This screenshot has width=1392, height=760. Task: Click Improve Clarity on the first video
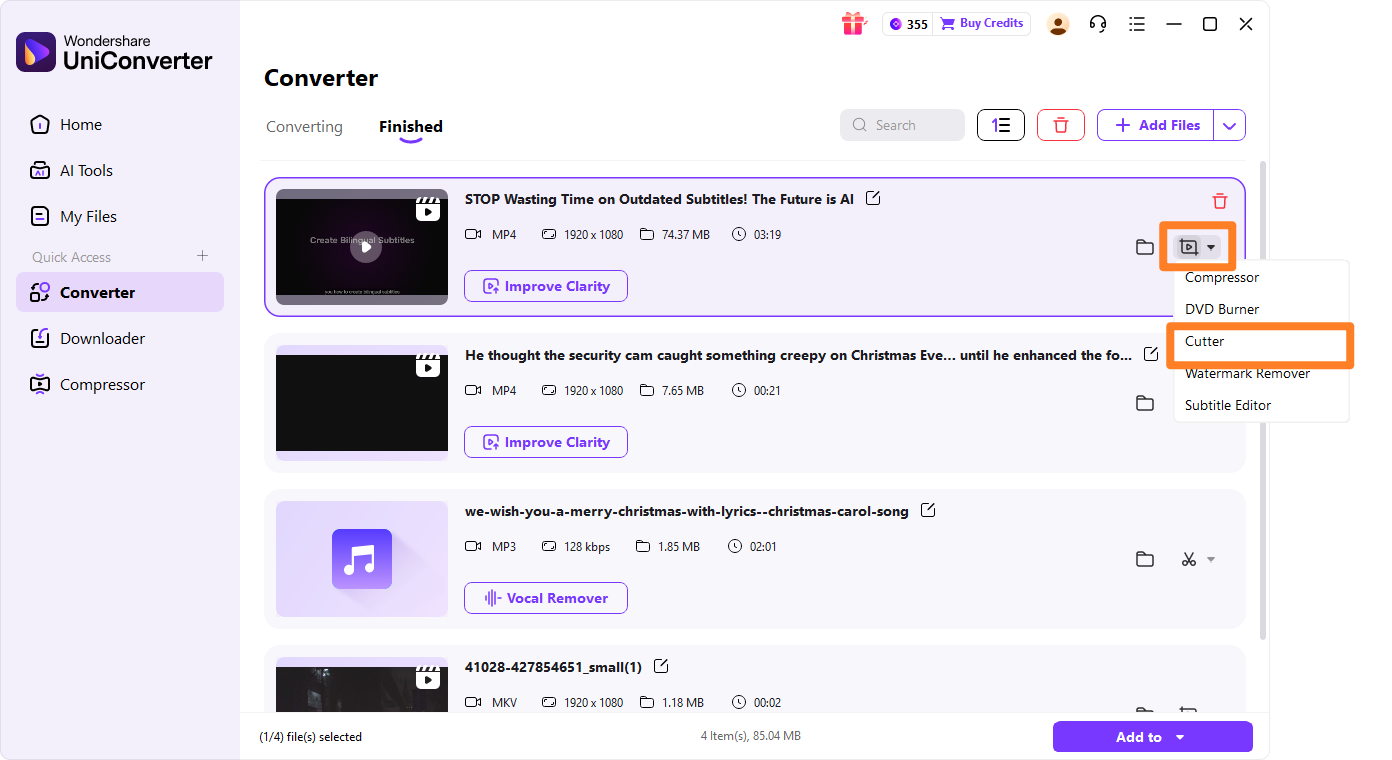click(x=546, y=286)
